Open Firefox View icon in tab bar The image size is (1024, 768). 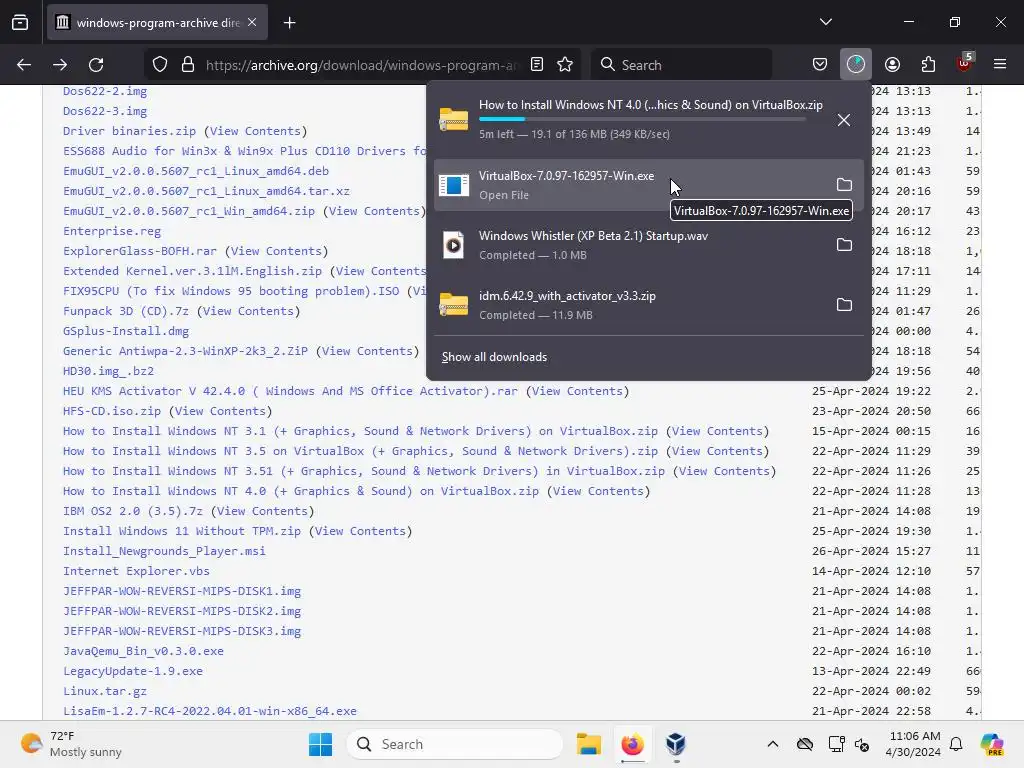pyautogui.click(x=20, y=22)
